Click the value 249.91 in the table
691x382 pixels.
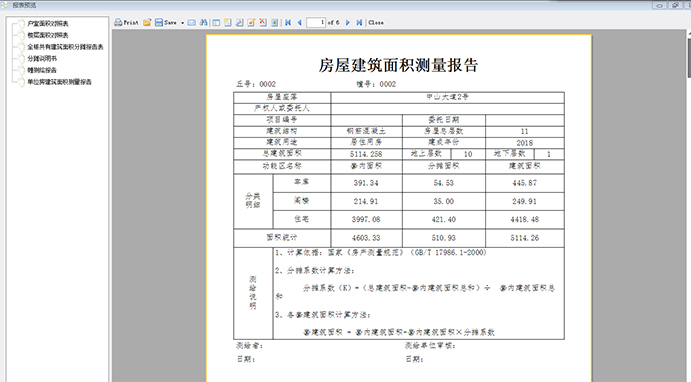pos(524,201)
